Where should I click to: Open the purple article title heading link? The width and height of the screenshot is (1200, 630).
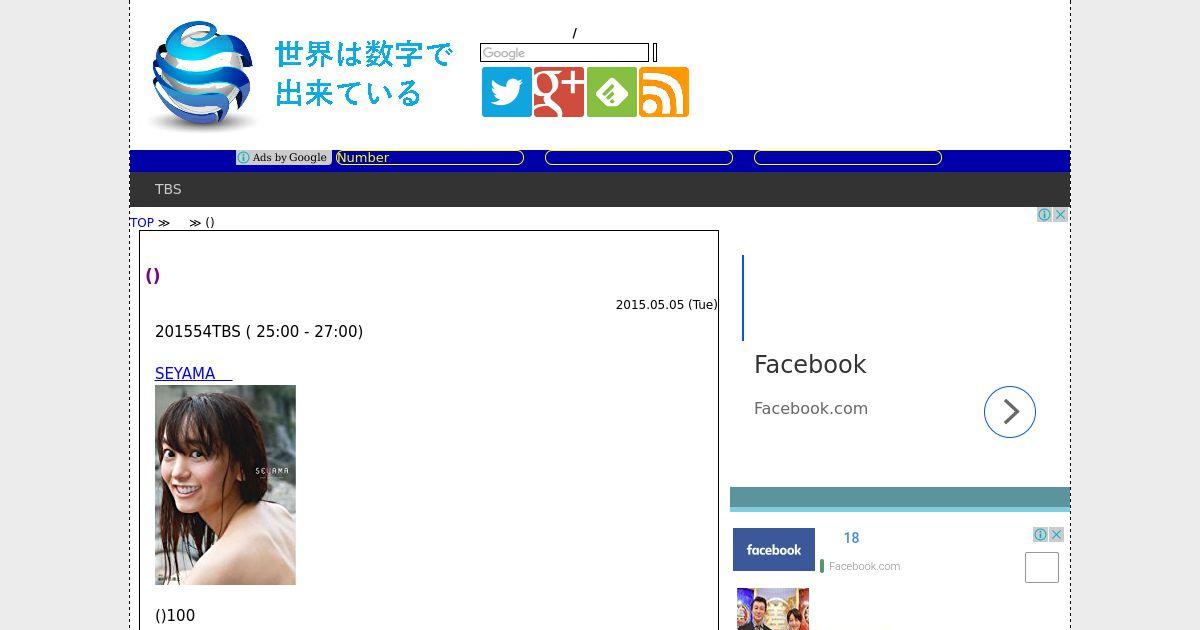153,275
